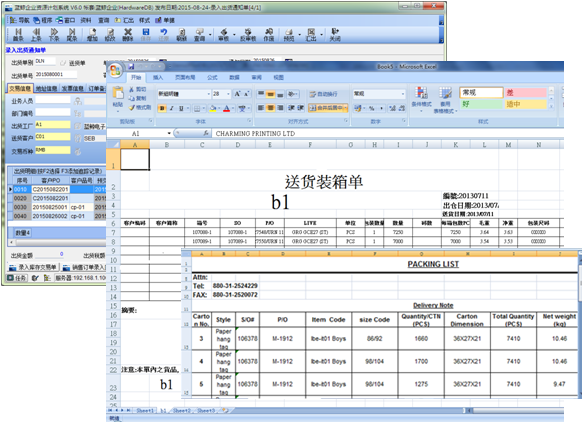
Task: Click the 增加 (add) toolbar icon
Action: pyautogui.click(x=92, y=35)
